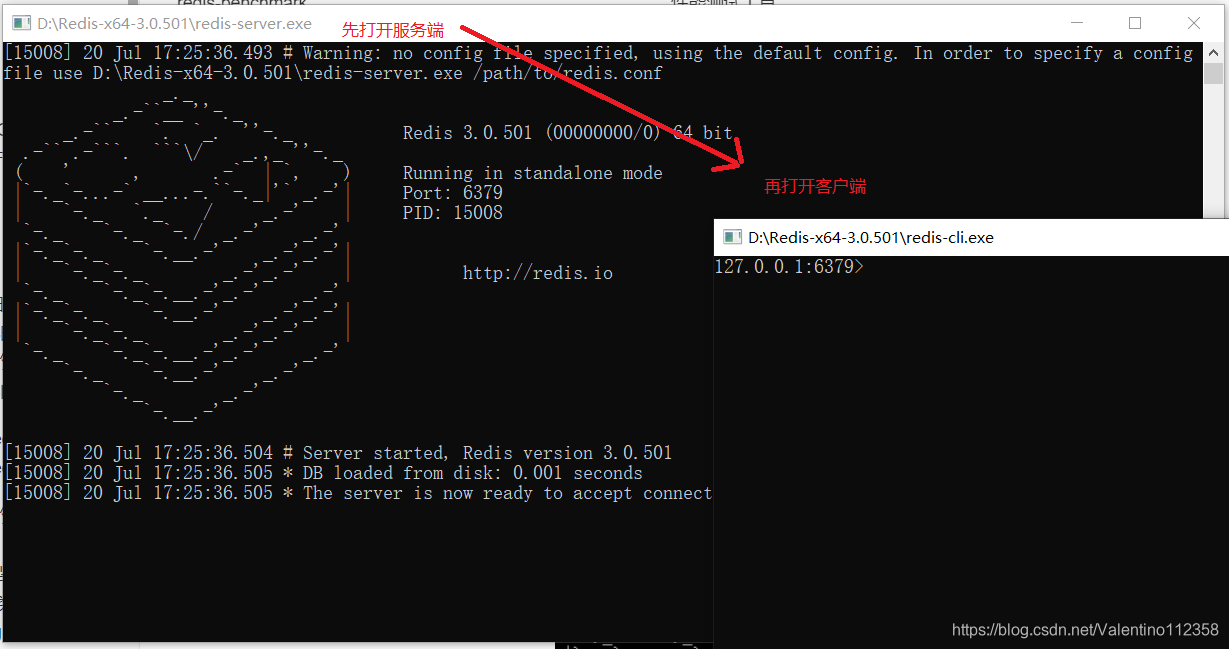Viewport: 1229px width, 649px height.
Task: Click the "/path/to/redis.conf" usage line
Action: 333,73
